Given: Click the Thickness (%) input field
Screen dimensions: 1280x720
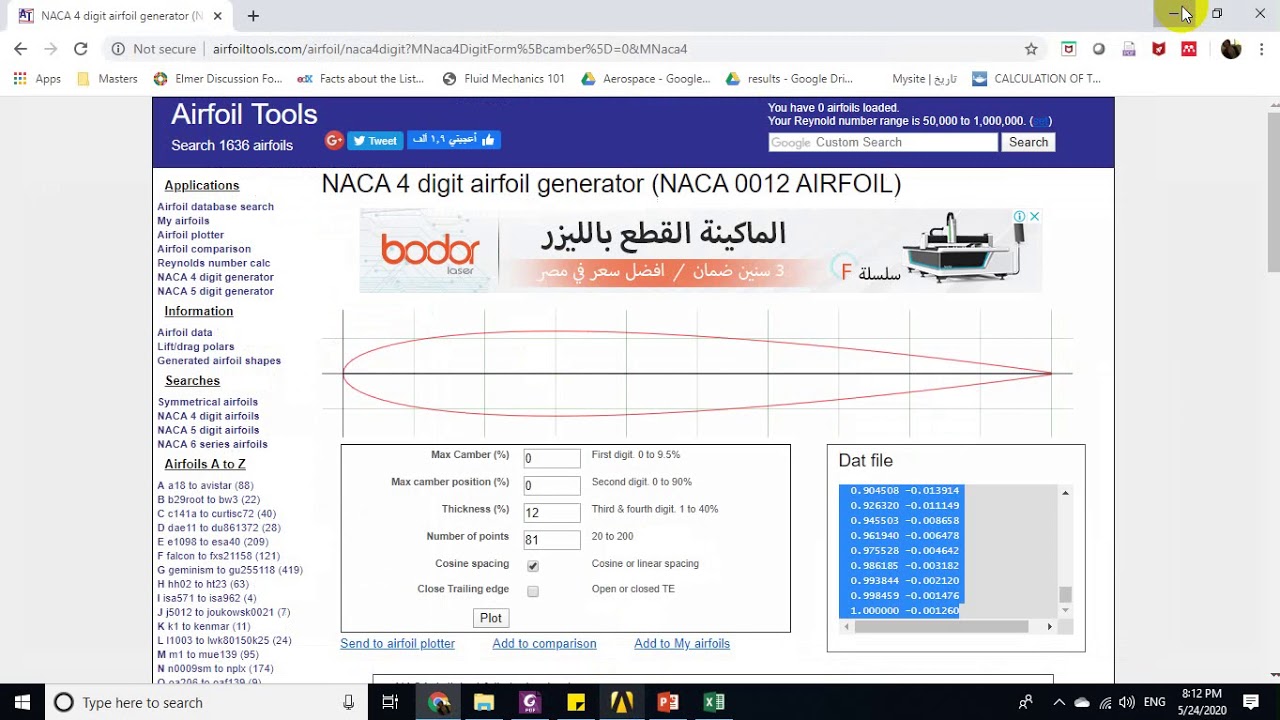Looking at the screenshot, I should pyautogui.click(x=551, y=513).
